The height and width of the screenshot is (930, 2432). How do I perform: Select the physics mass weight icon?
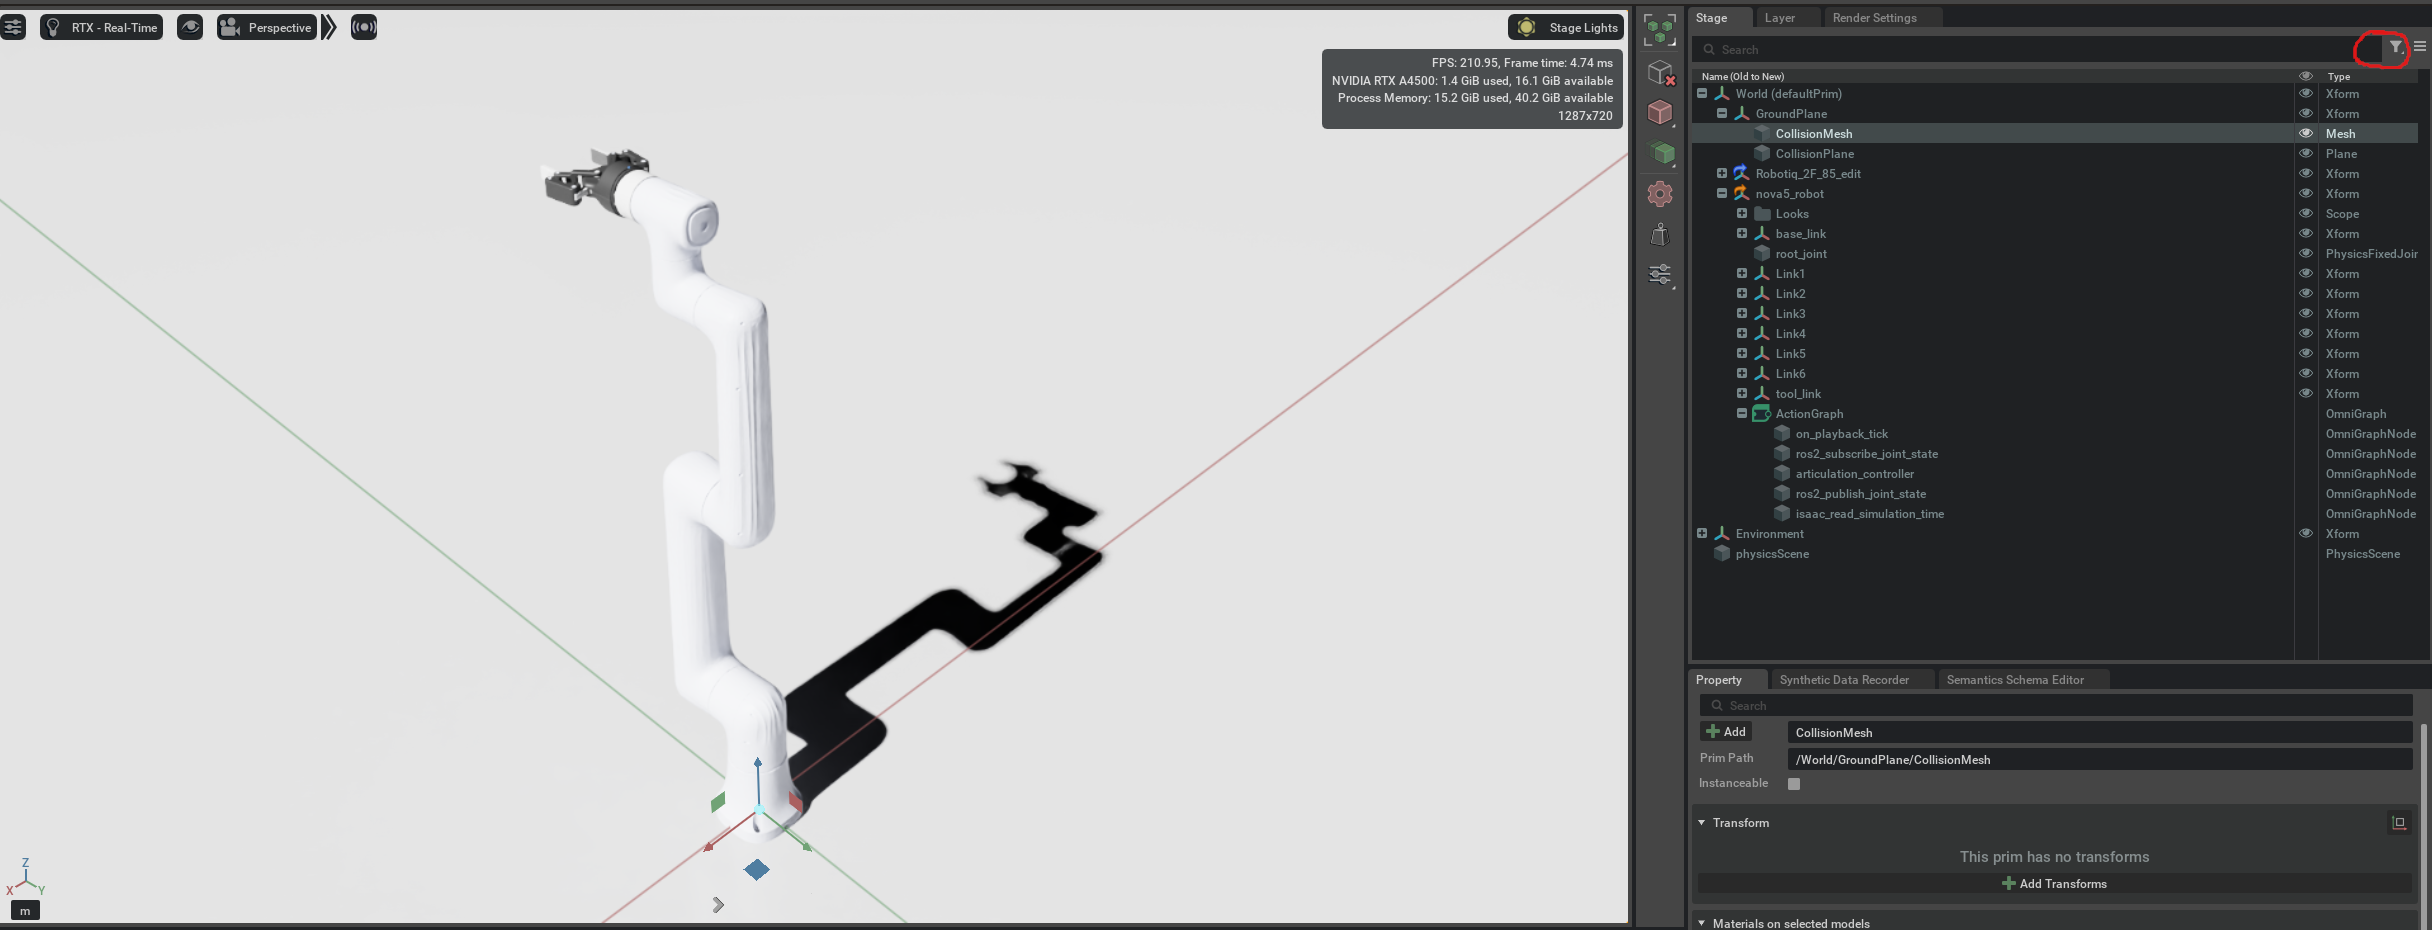point(1660,234)
